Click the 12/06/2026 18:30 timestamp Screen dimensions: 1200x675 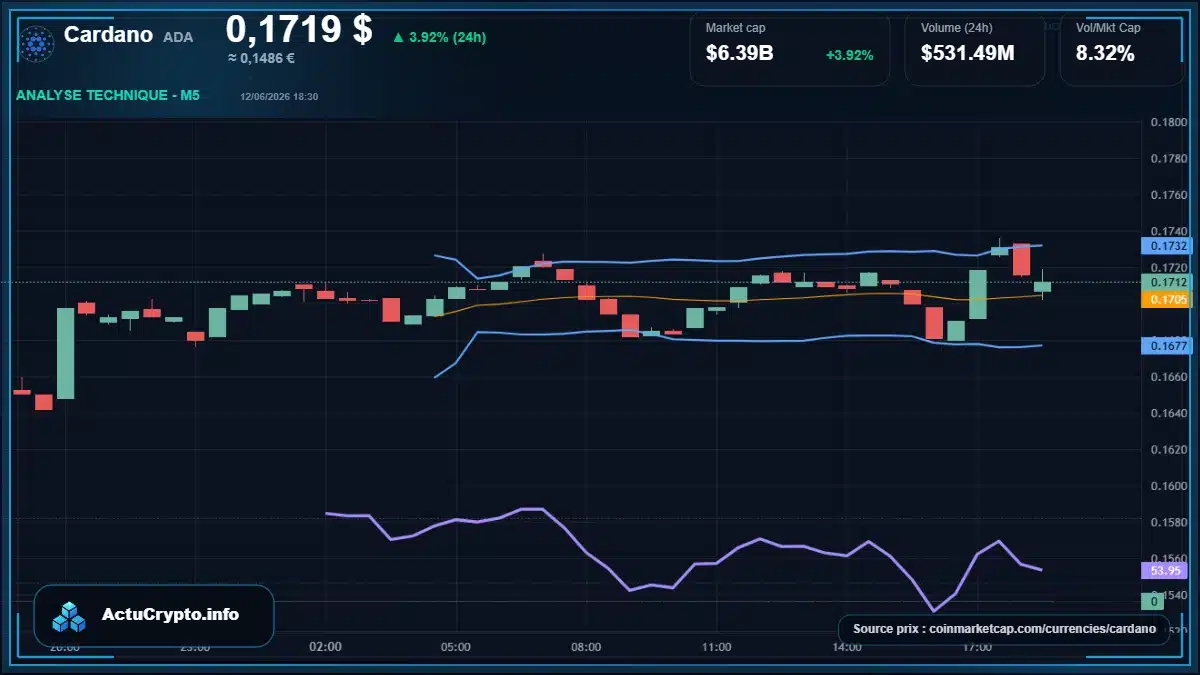(x=279, y=96)
